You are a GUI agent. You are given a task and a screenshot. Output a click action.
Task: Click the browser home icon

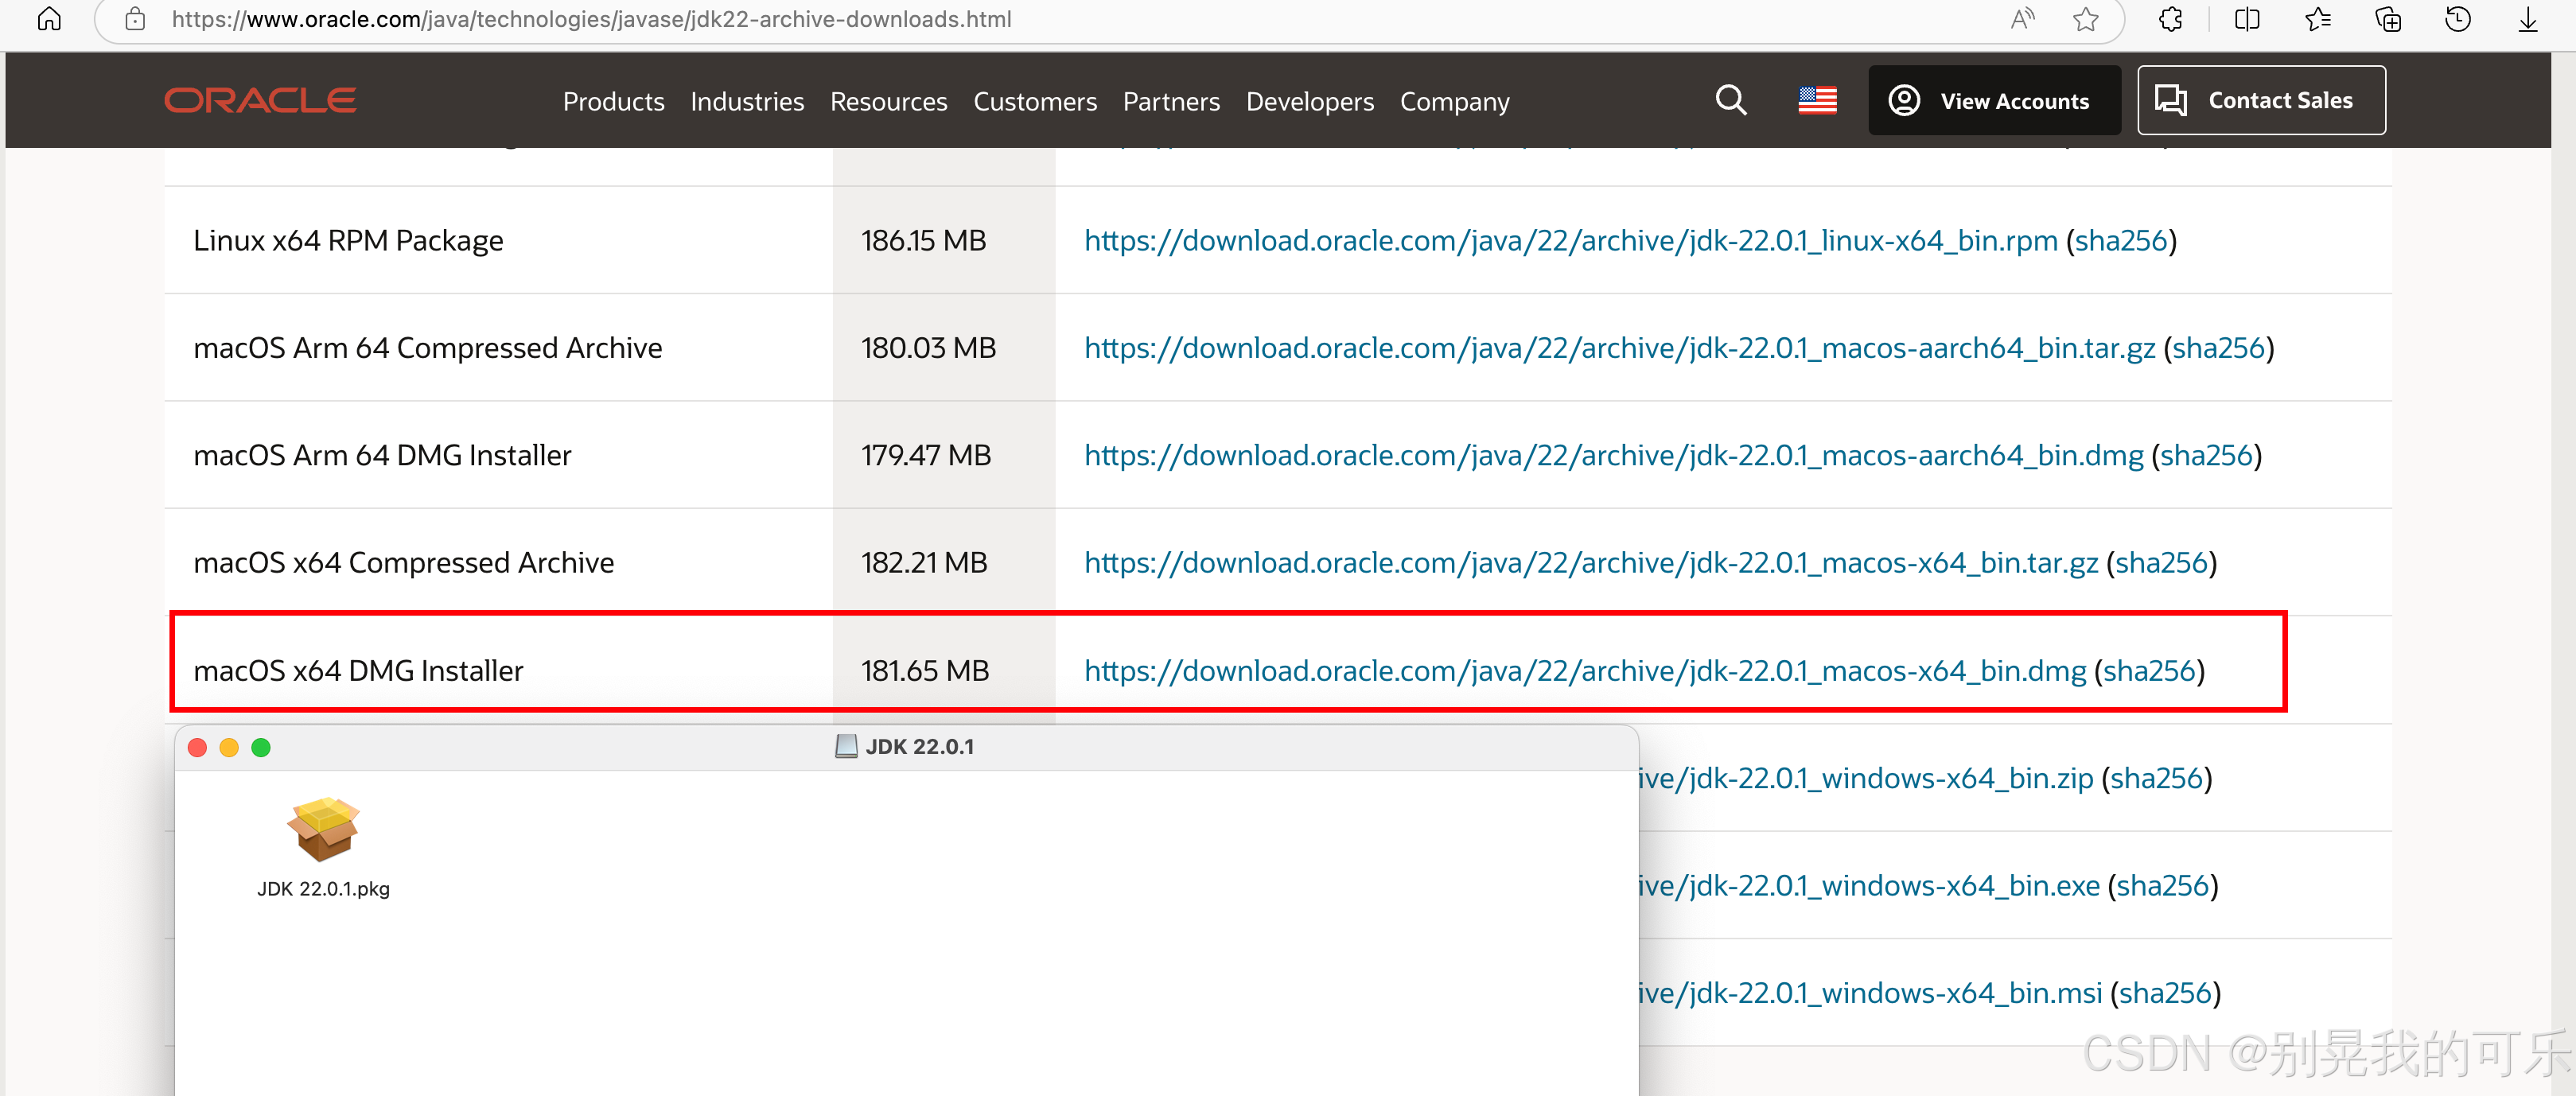(x=49, y=18)
